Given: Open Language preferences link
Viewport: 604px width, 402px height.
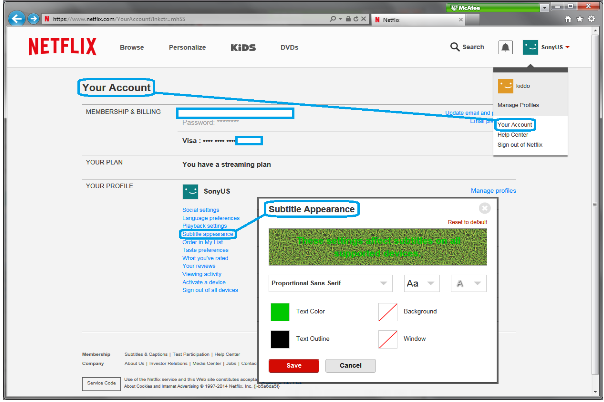Looking at the screenshot, I should click(x=211, y=218).
